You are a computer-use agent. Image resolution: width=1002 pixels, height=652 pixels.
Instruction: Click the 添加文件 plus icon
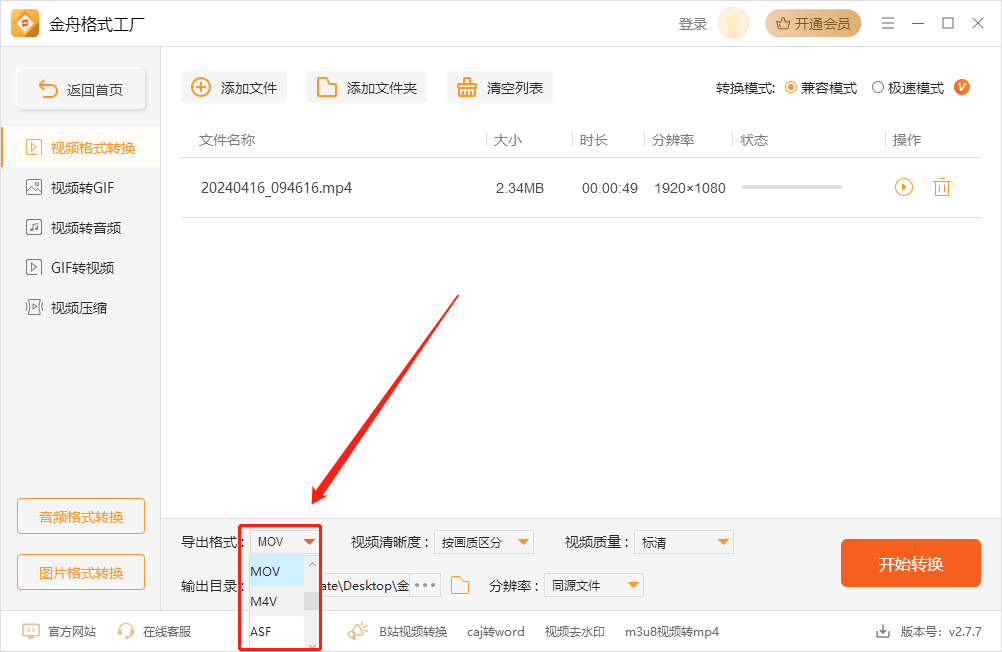(201, 88)
